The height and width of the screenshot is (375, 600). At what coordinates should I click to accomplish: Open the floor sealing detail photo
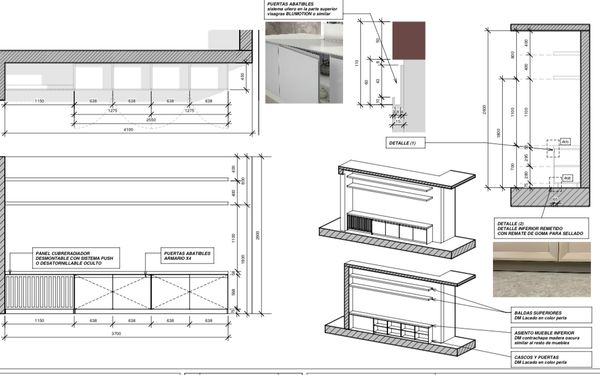pos(541,269)
